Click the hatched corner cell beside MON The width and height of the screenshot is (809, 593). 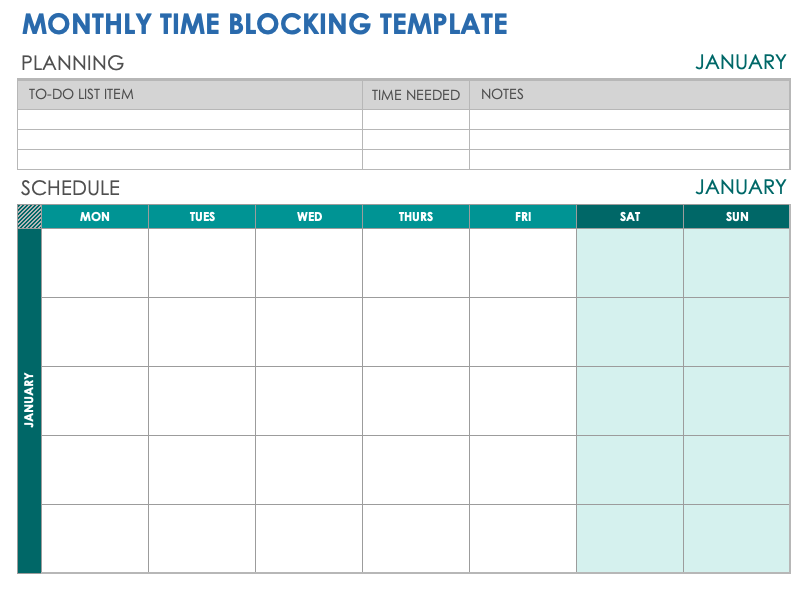tap(29, 217)
